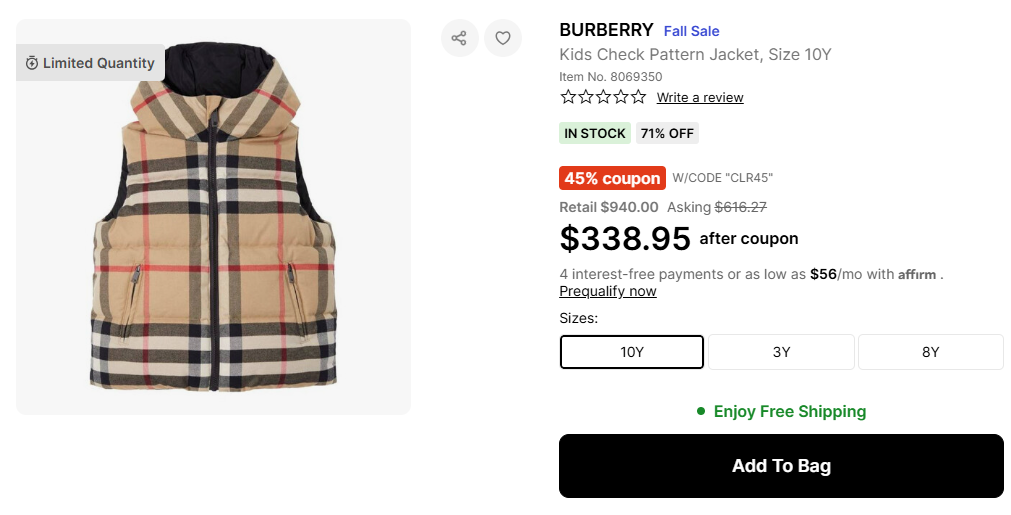Viewport: 1011px width, 515px height.
Task: Click the share icon
Action: [459, 38]
